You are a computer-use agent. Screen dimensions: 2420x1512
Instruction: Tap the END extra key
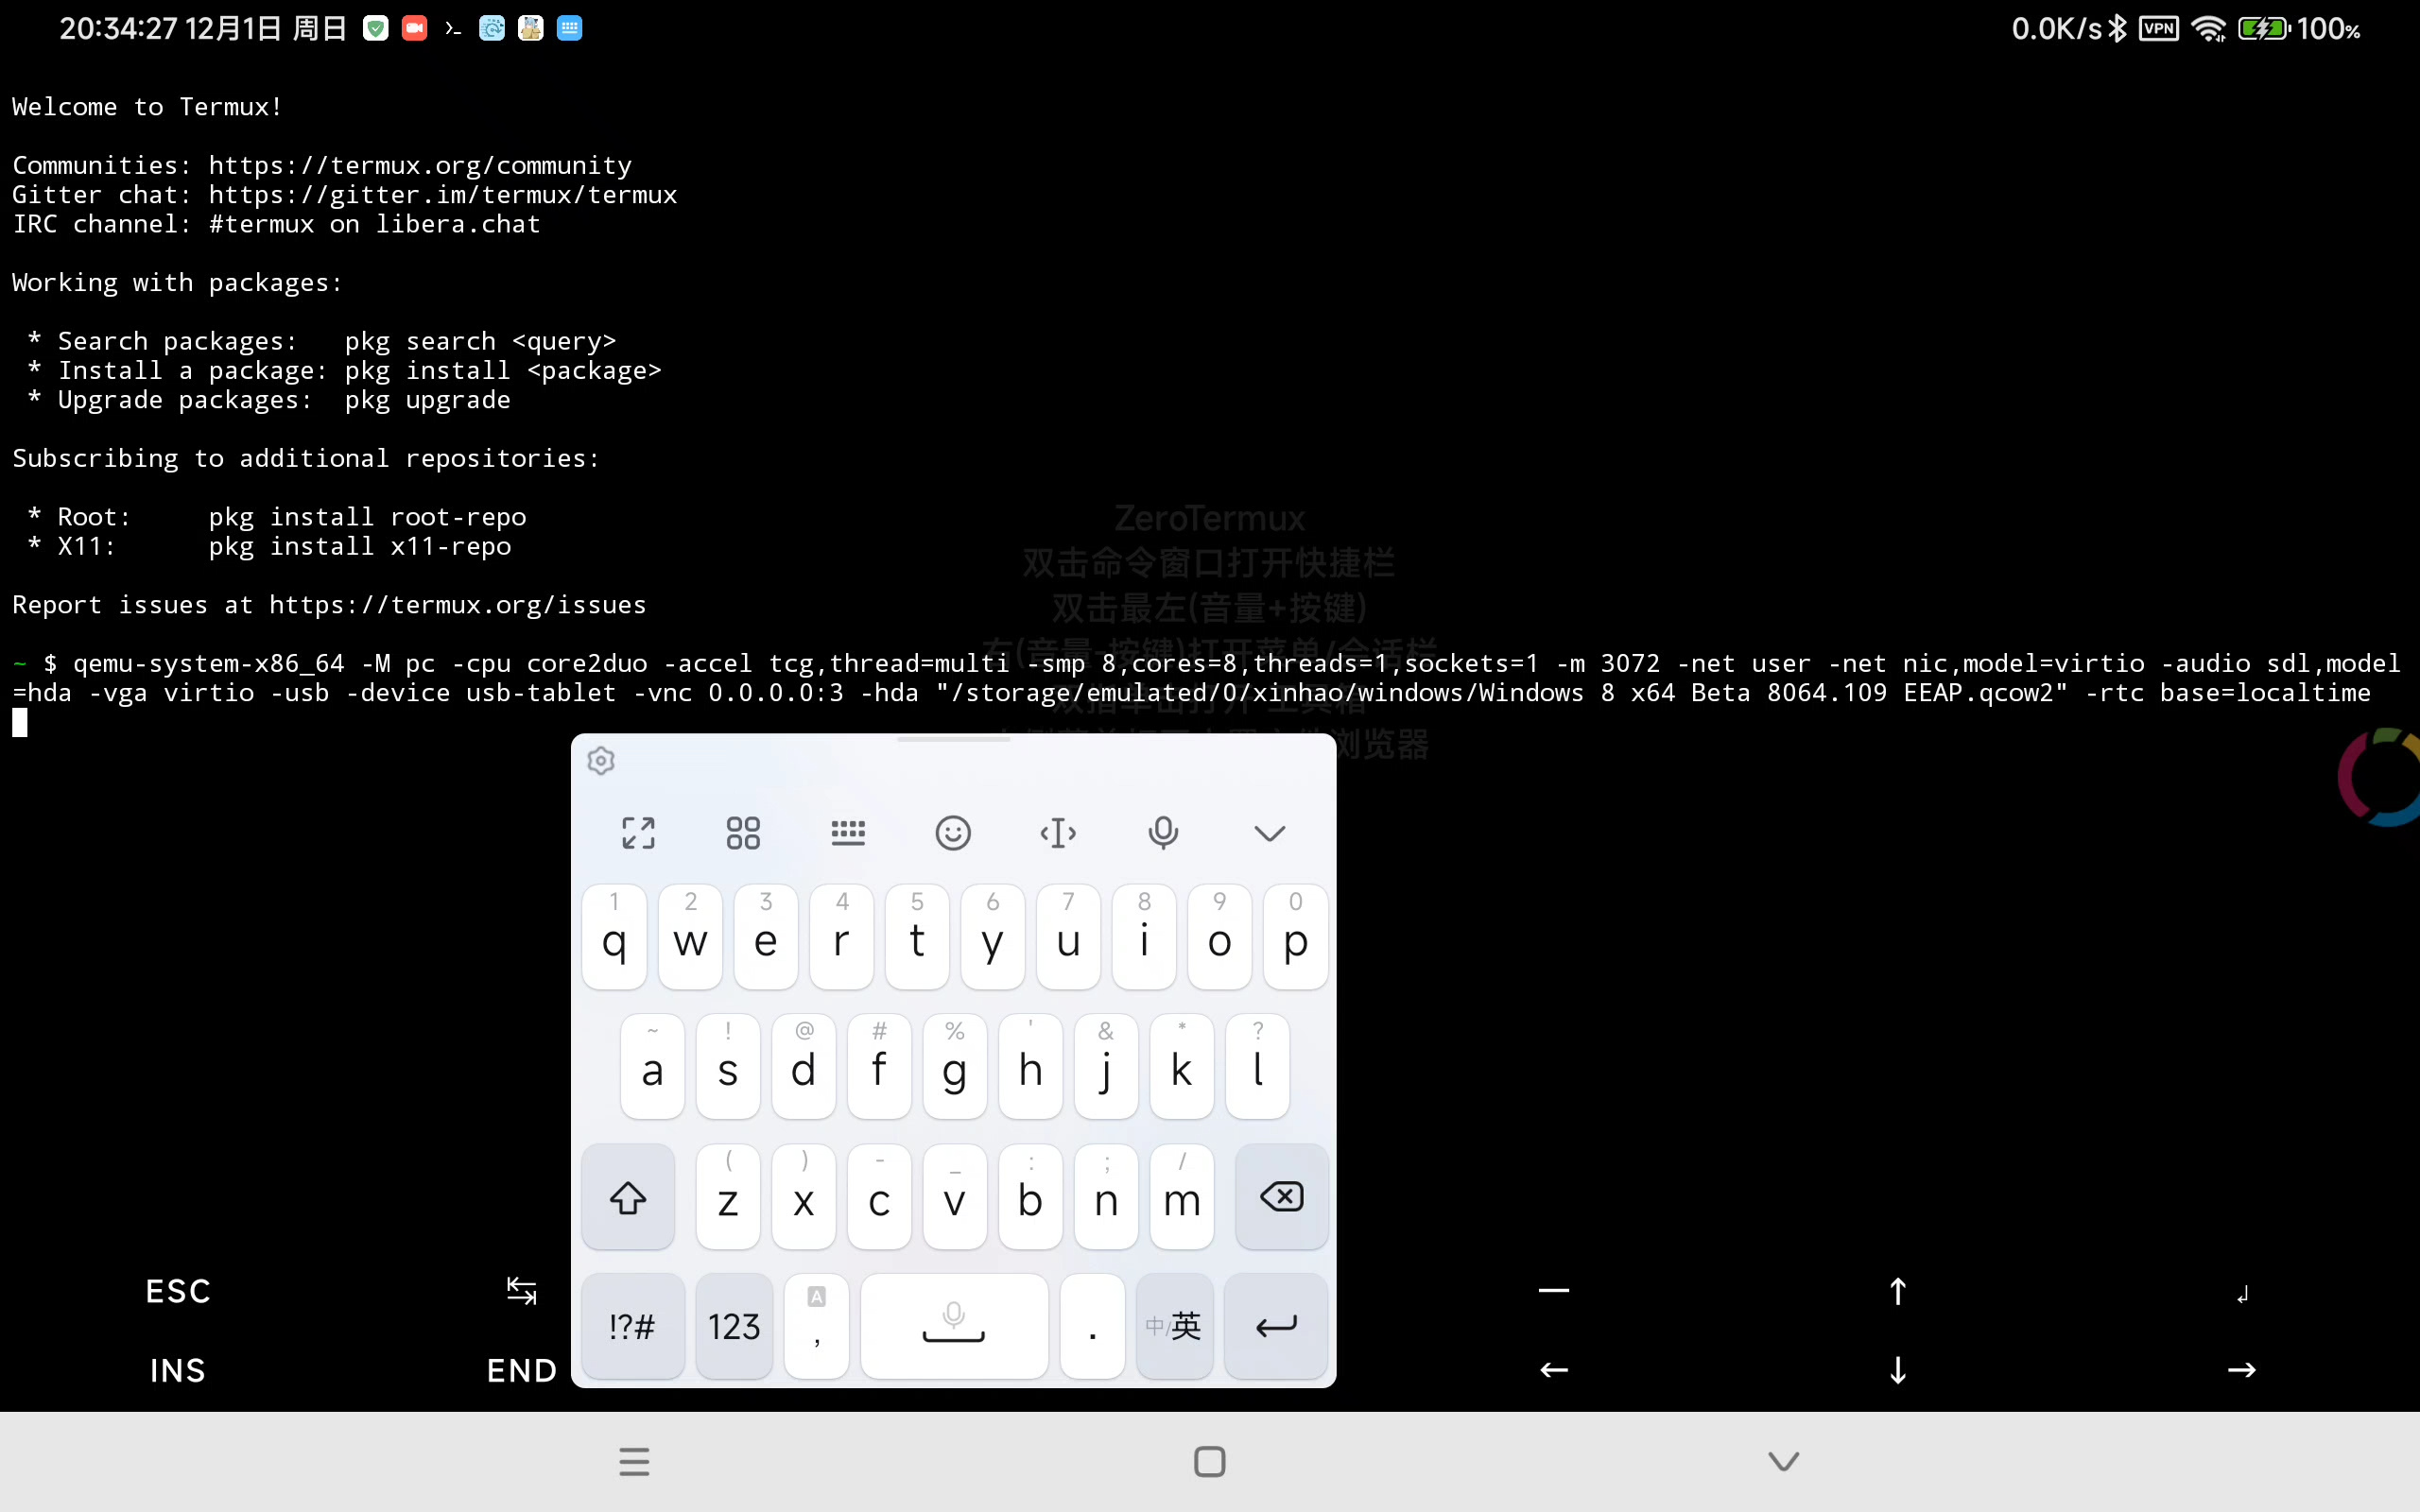521,1370
